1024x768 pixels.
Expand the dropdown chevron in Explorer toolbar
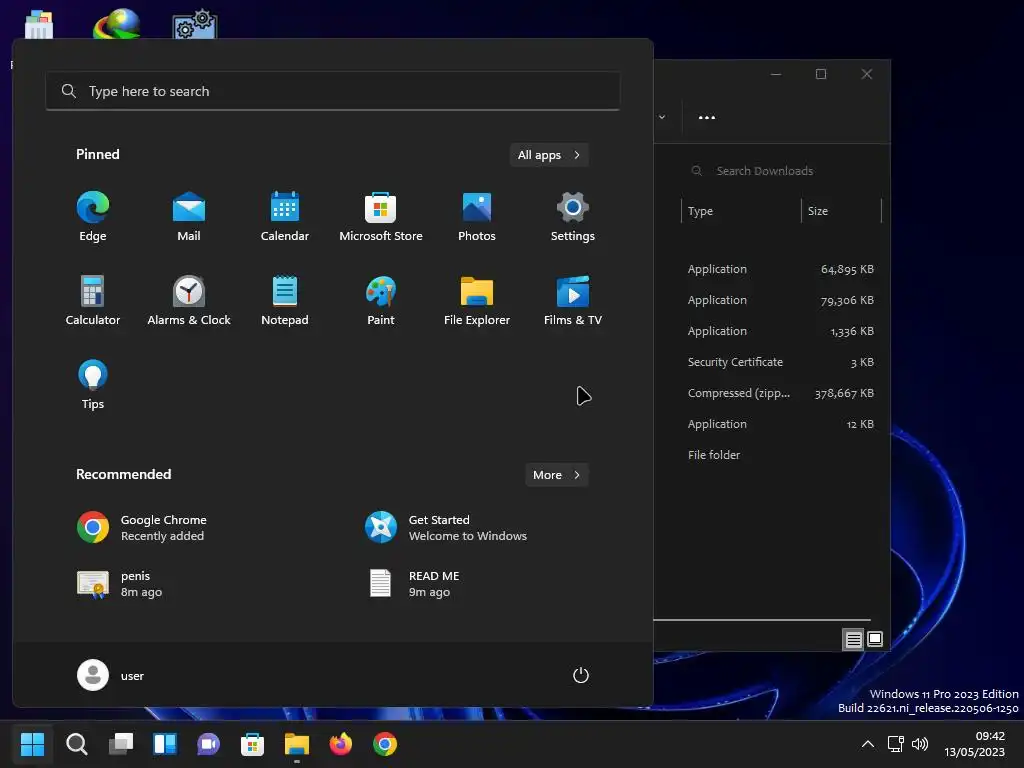pyautogui.click(x=662, y=118)
